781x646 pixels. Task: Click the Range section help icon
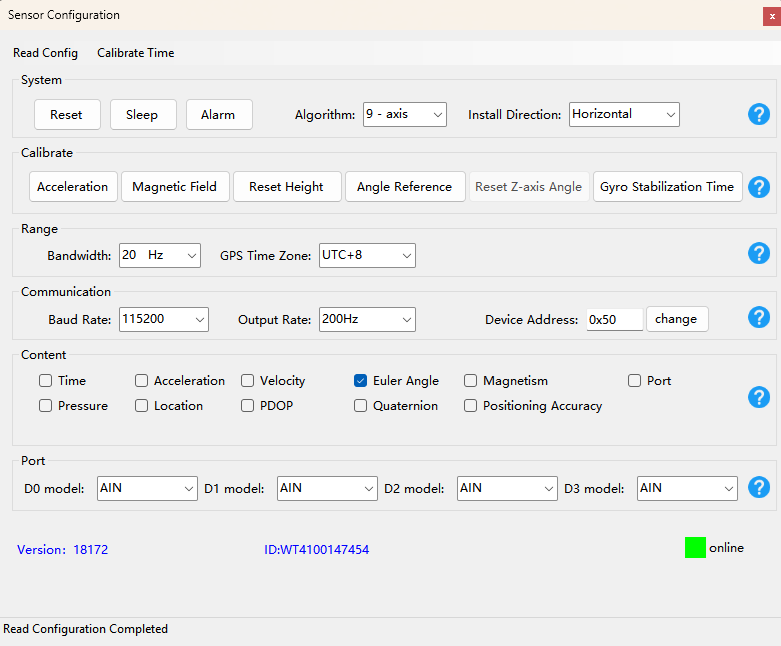759,254
